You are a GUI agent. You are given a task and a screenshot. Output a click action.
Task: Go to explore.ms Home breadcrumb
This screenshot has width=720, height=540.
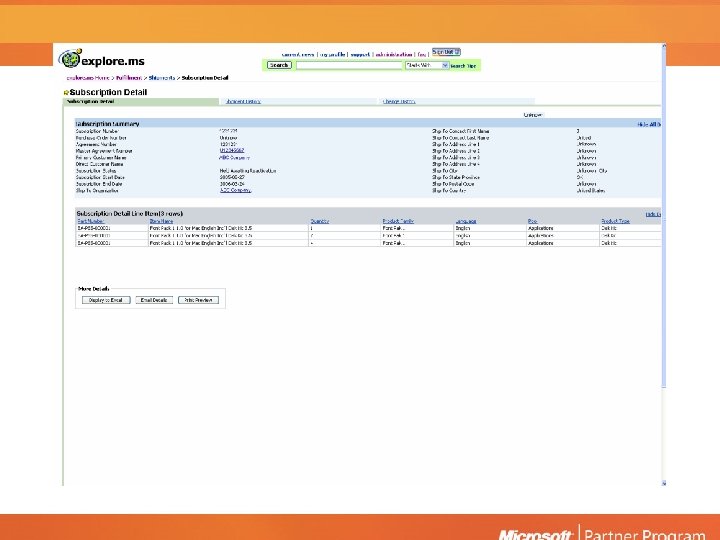[88, 78]
